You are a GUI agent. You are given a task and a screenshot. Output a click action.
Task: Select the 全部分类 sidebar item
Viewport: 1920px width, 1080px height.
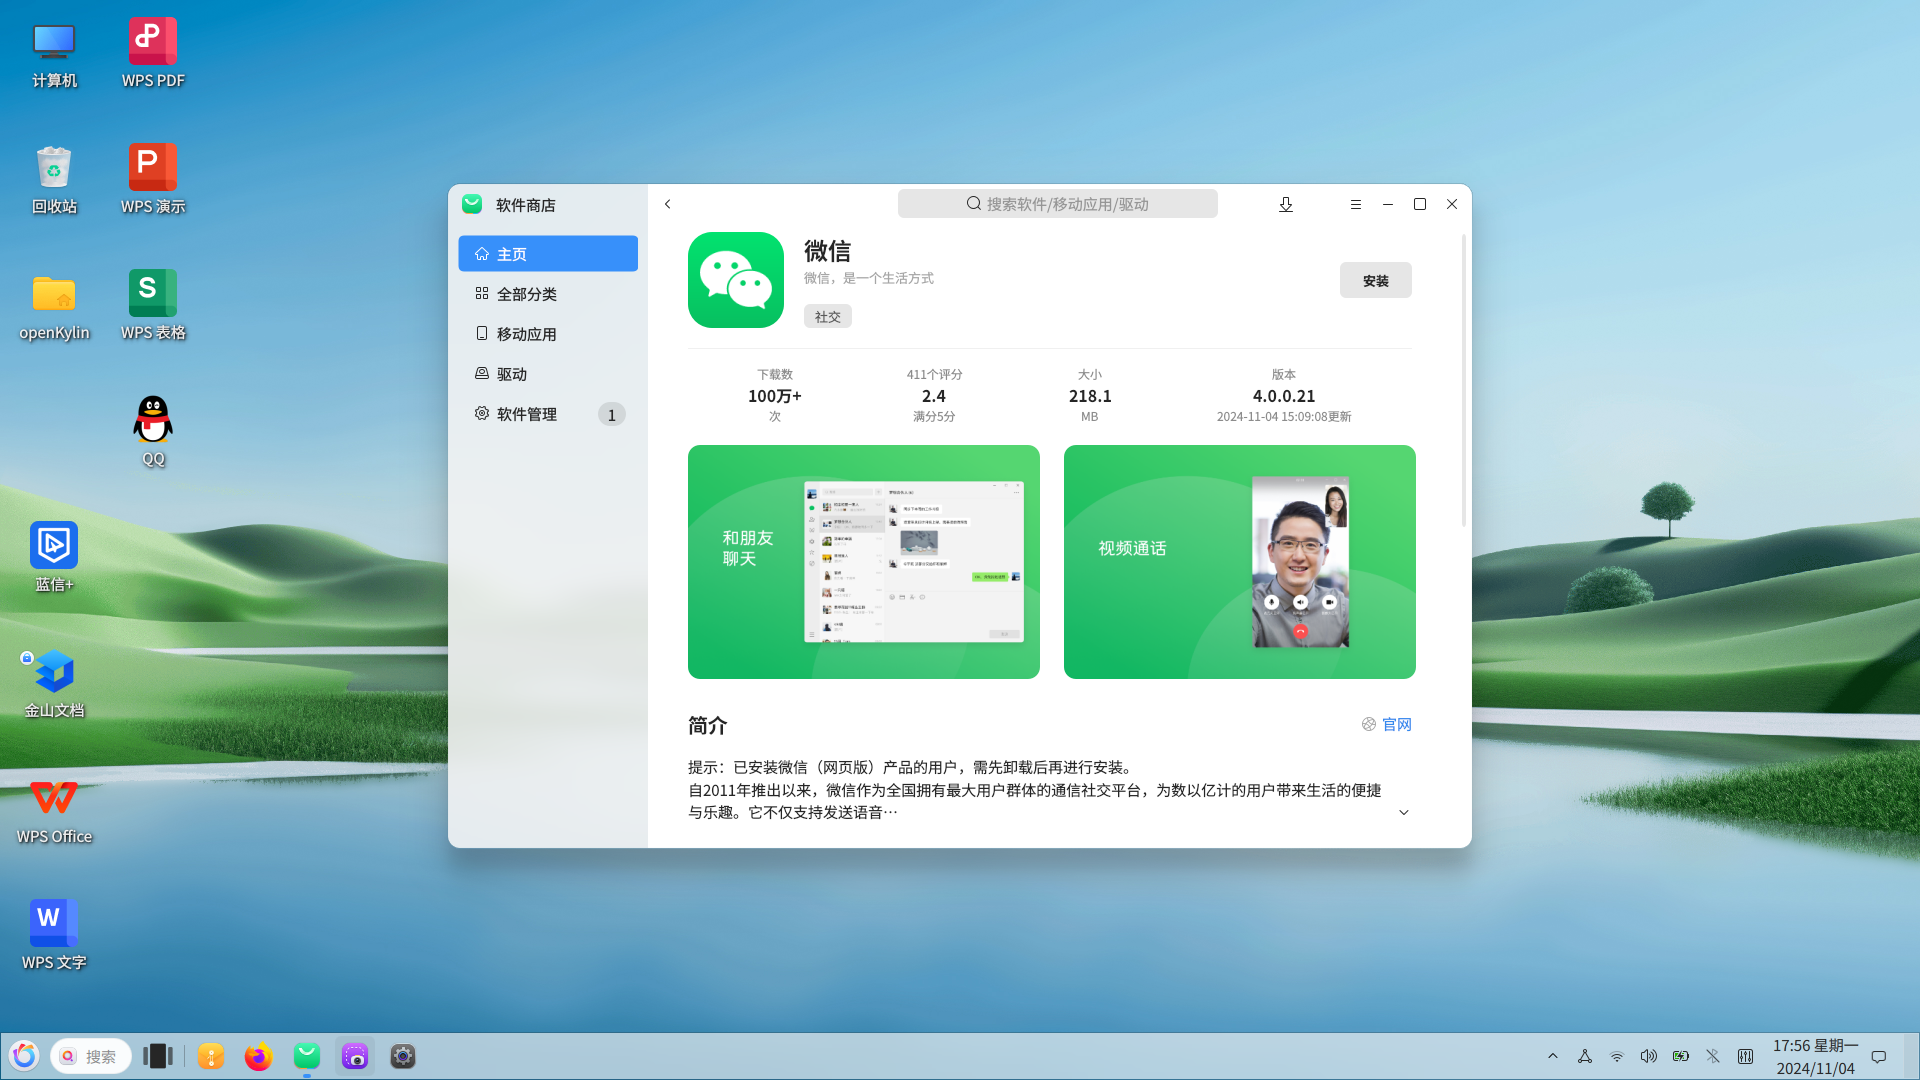click(x=548, y=294)
